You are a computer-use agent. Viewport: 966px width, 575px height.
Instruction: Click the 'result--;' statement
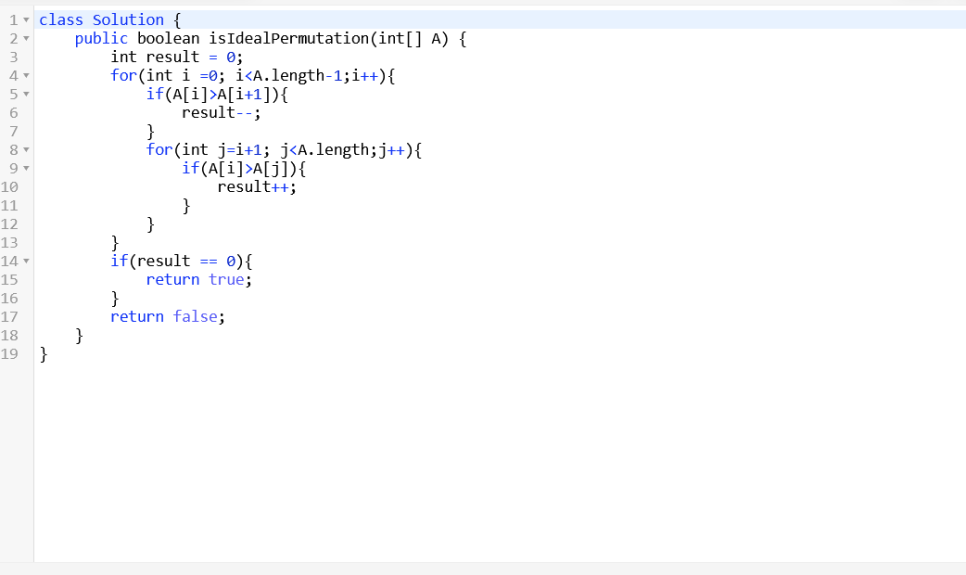point(221,113)
